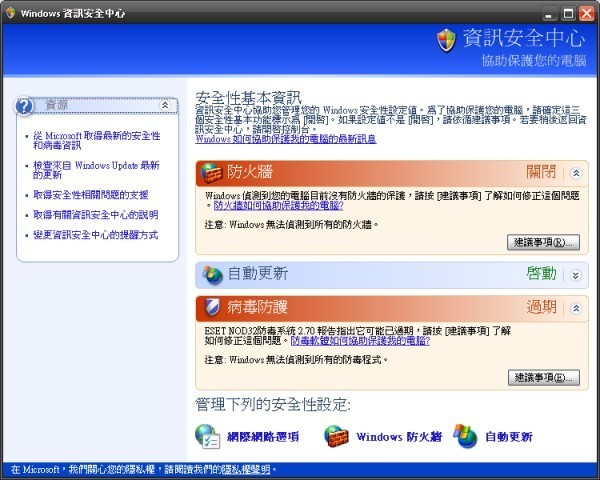The width and height of the screenshot is (600, 480).
Task: Click the virus protection shield icon
Action: 211,307
